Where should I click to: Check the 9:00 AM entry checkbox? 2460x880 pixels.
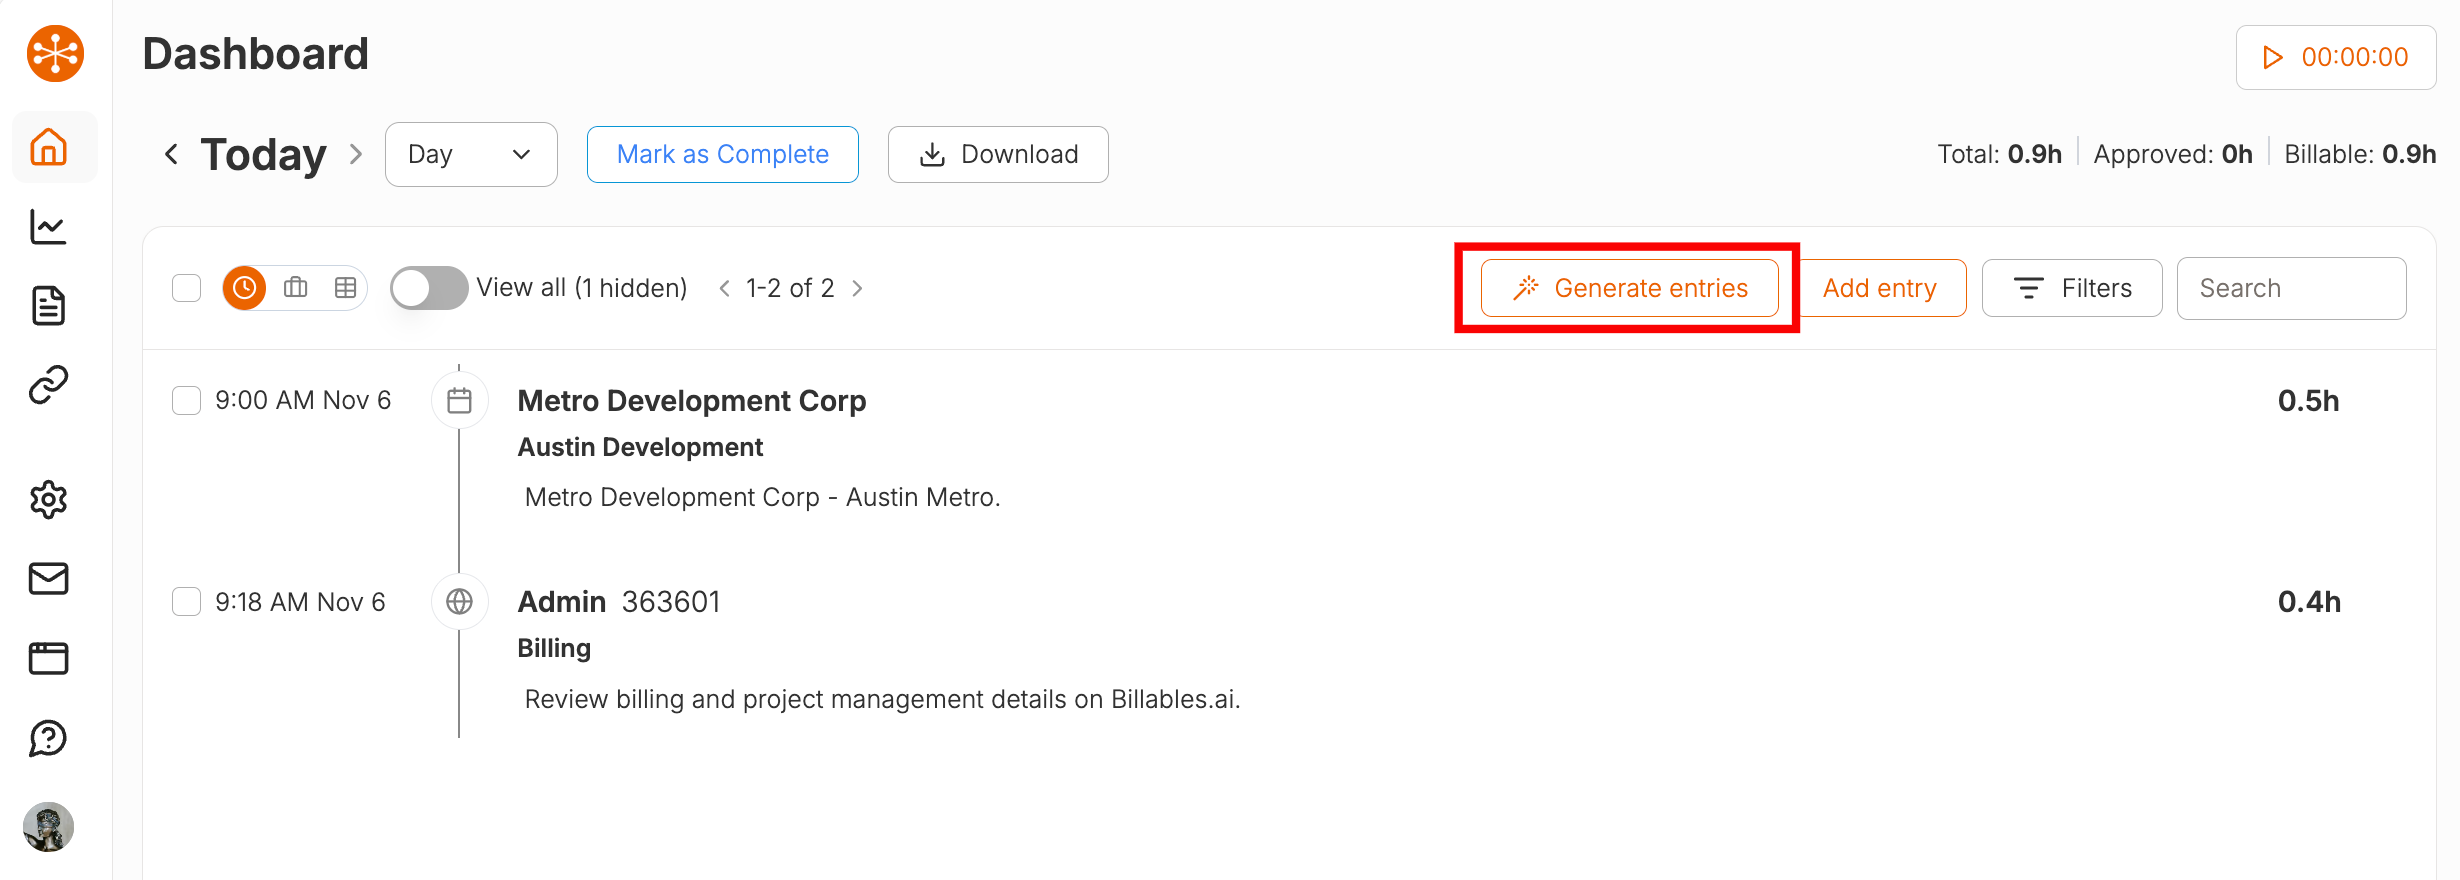pos(187,401)
